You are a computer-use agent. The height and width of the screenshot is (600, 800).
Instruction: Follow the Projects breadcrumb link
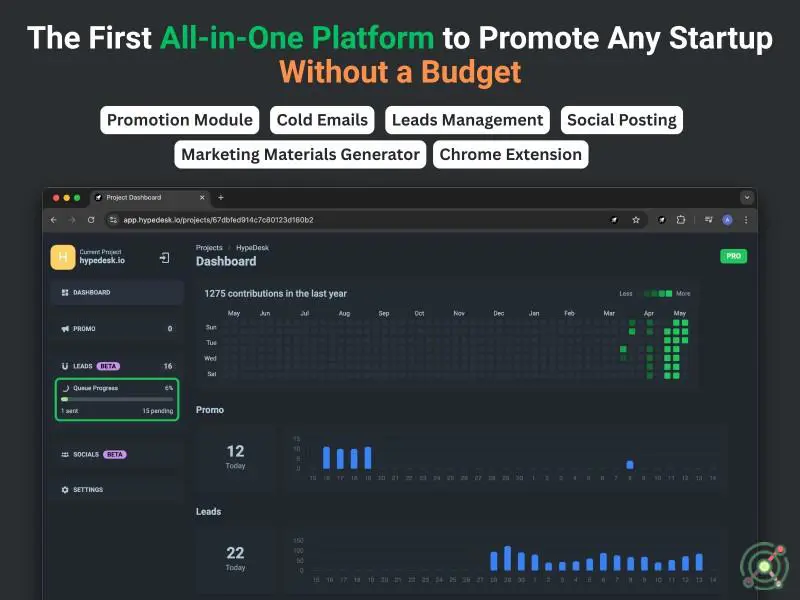[x=209, y=247]
